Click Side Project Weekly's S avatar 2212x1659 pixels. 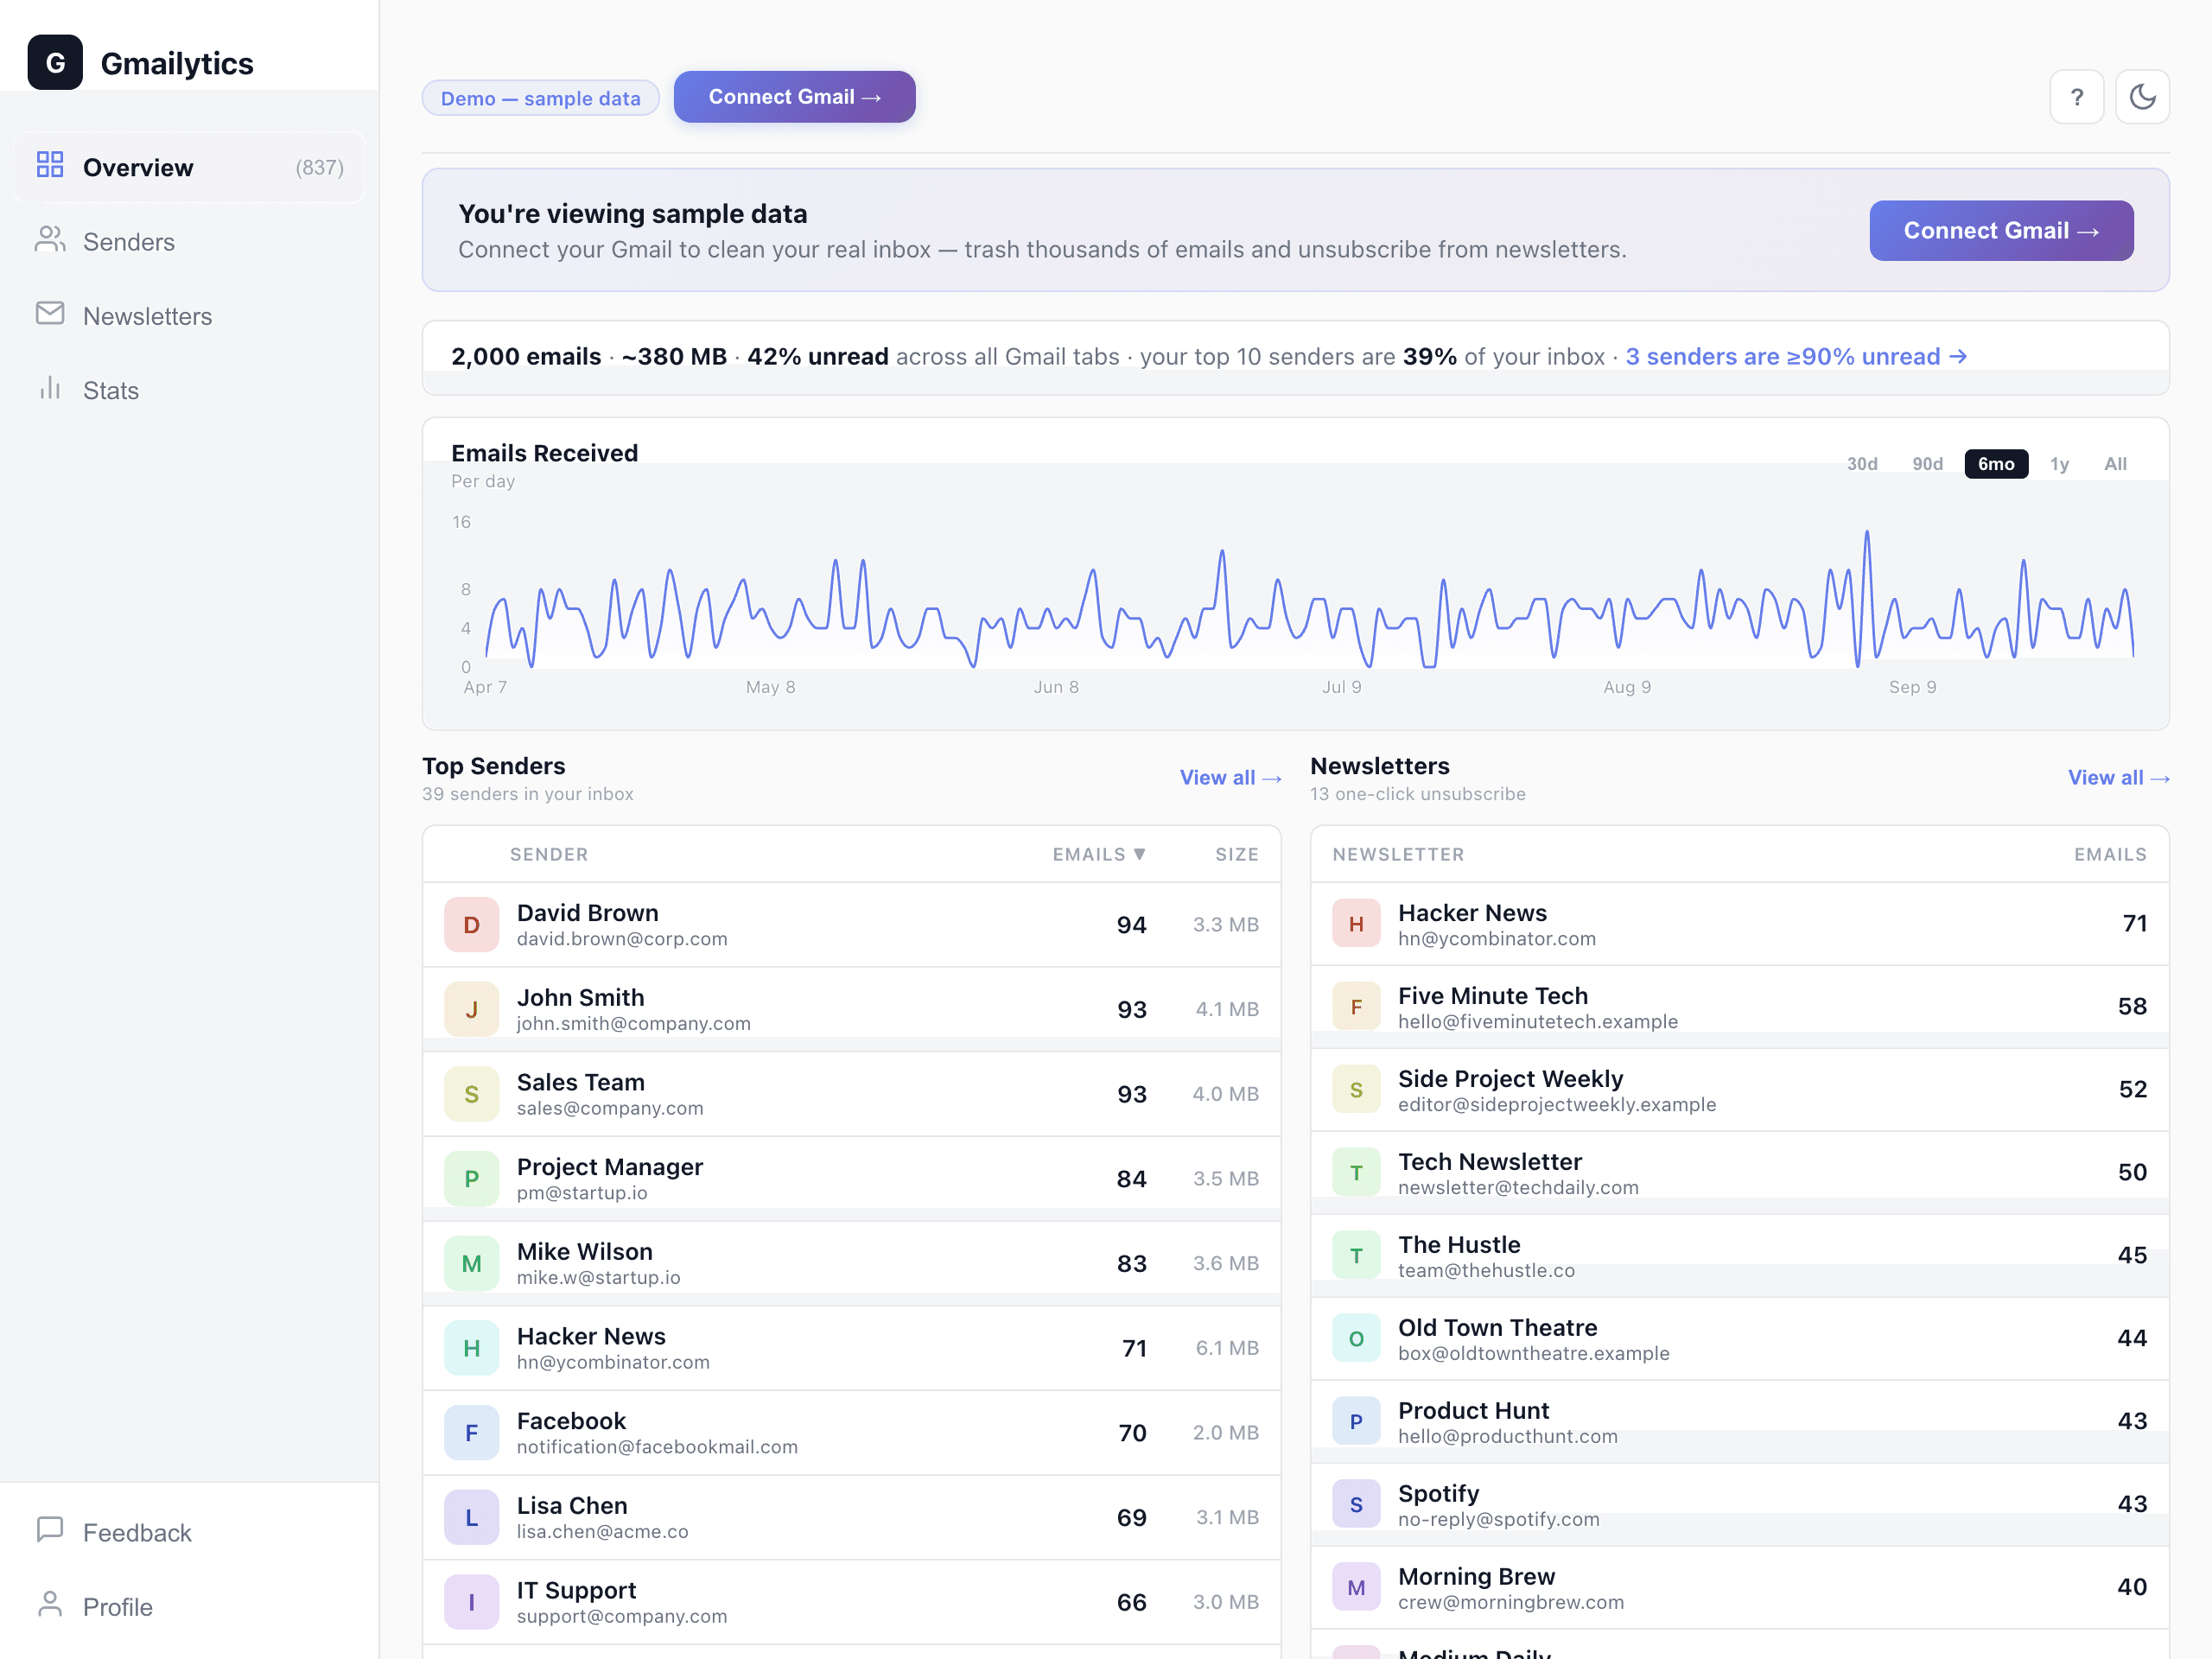(1356, 1090)
